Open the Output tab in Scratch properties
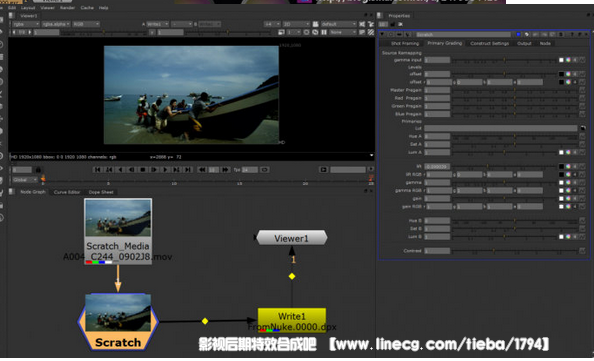Viewport: 594px width, 361px height. click(x=524, y=44)
